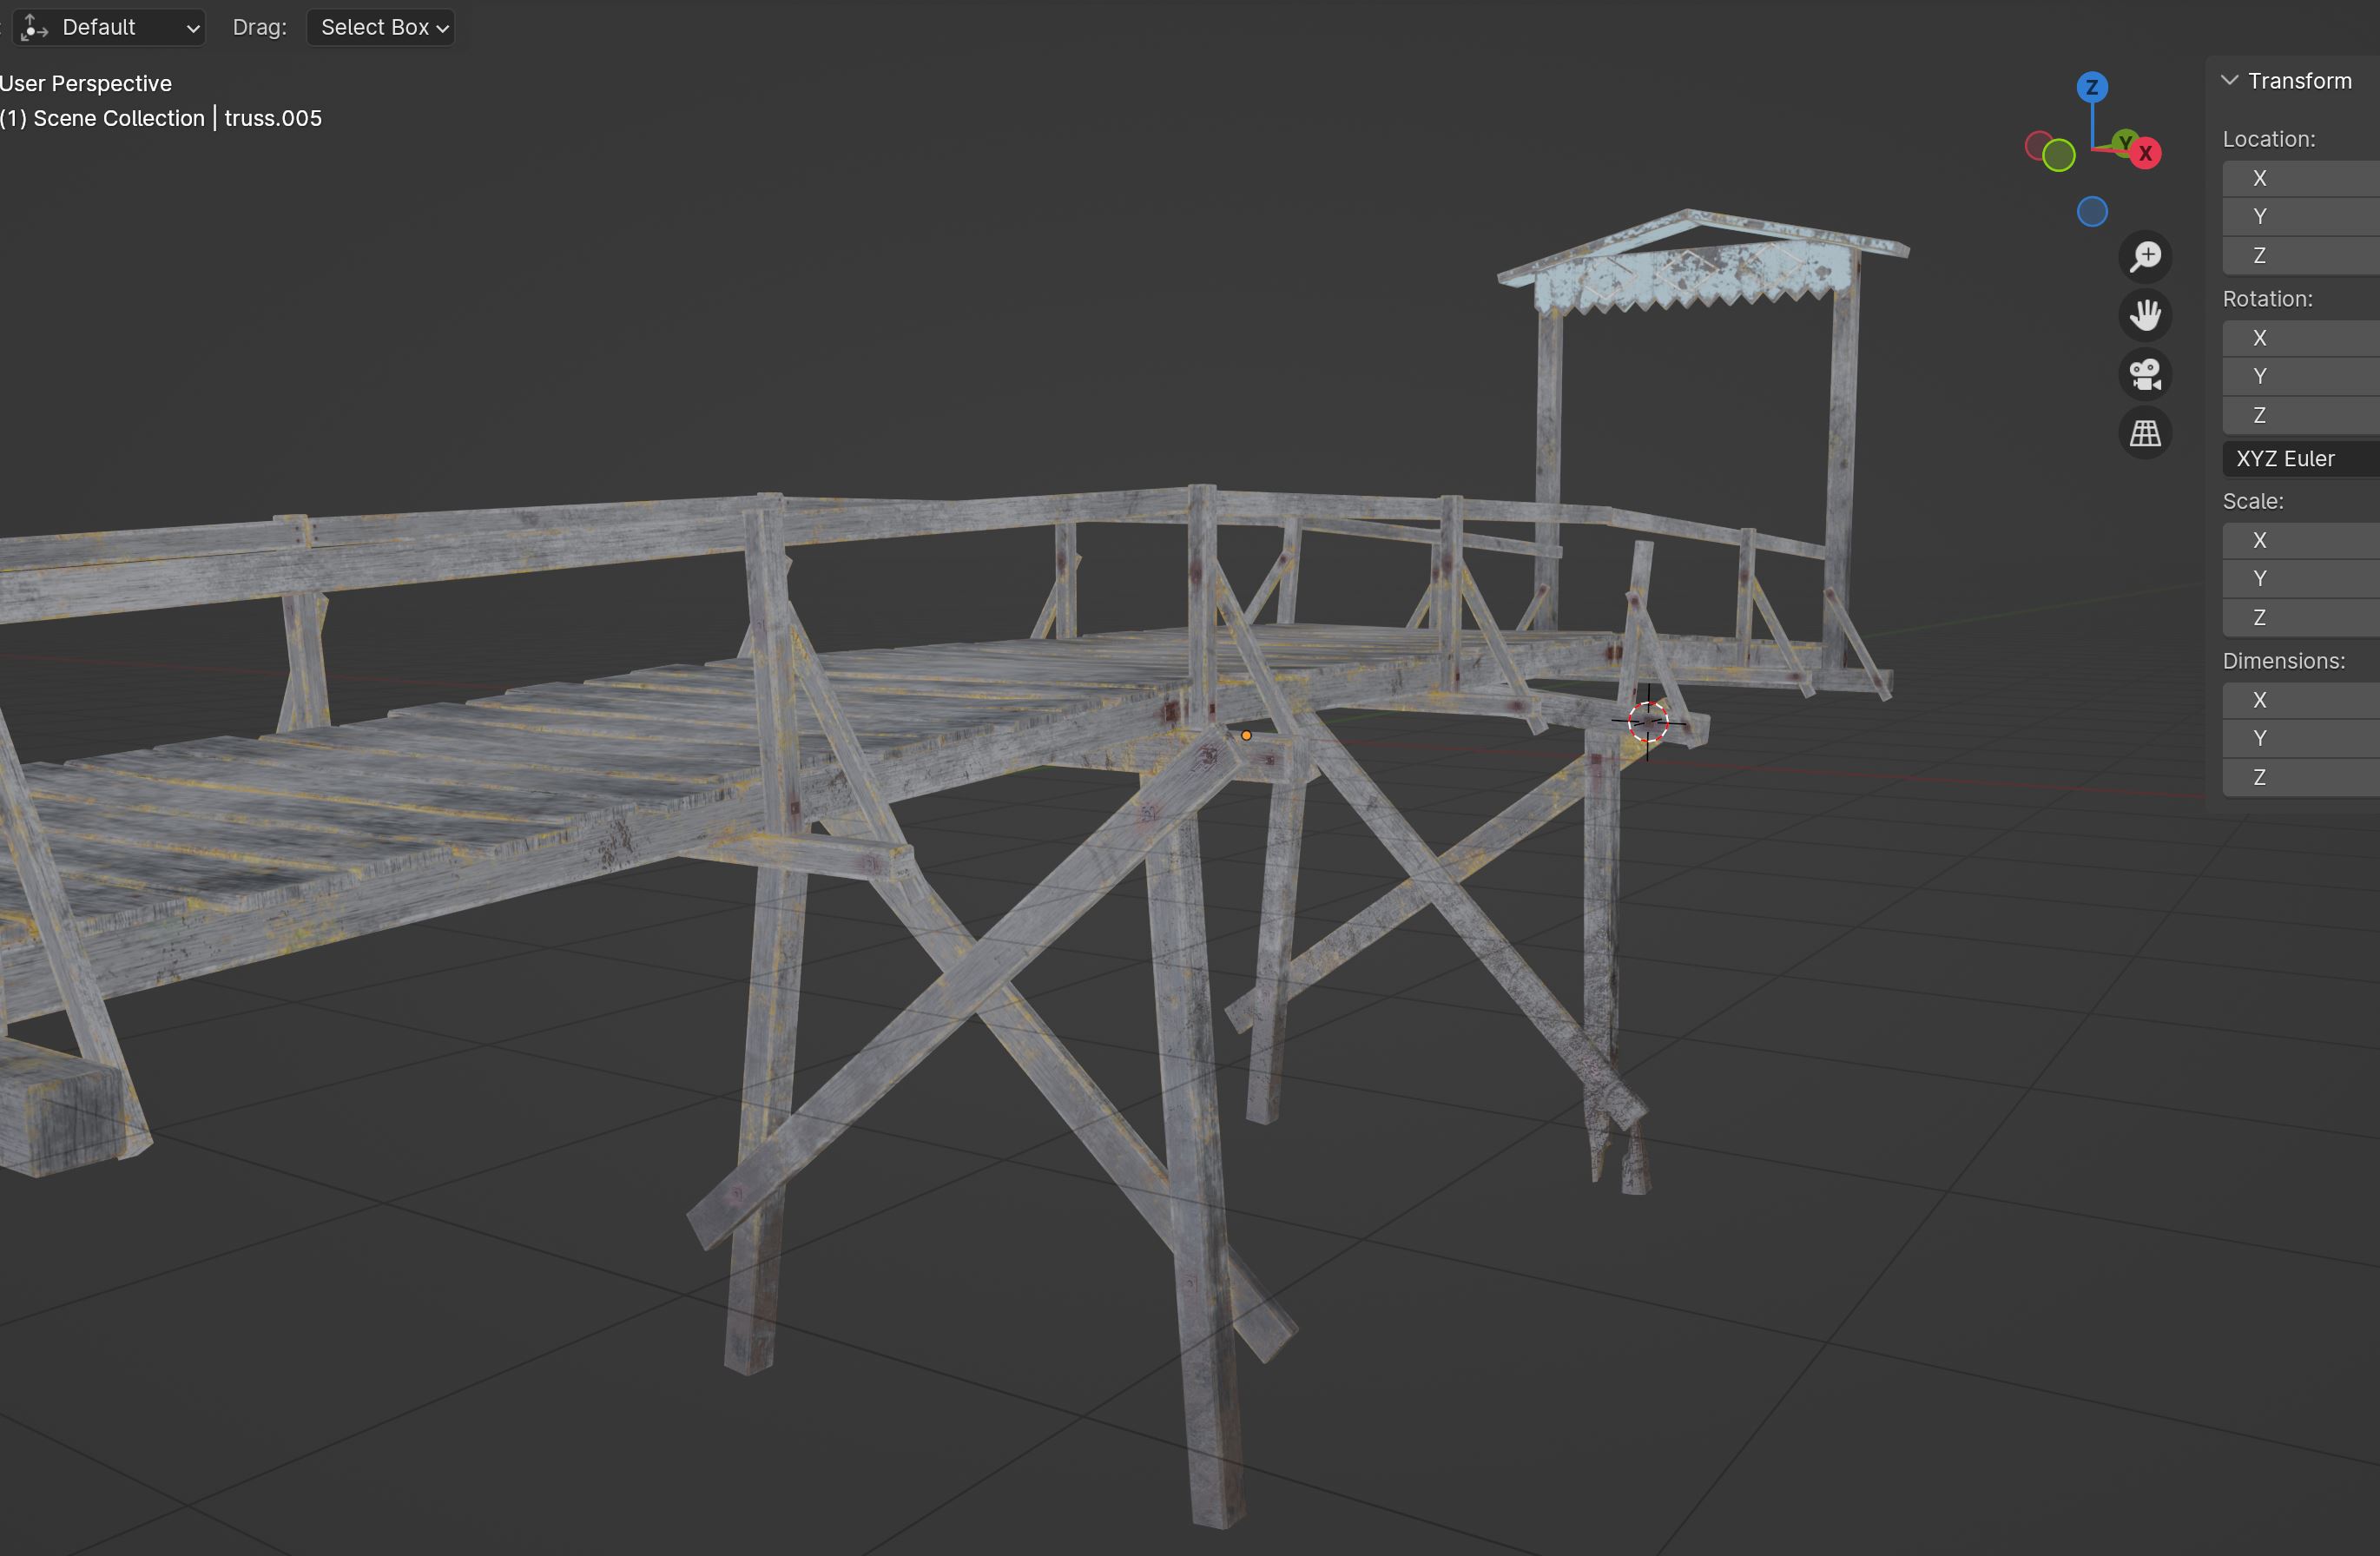Click the dark red negative X gizmo circle

(2038, 146)
